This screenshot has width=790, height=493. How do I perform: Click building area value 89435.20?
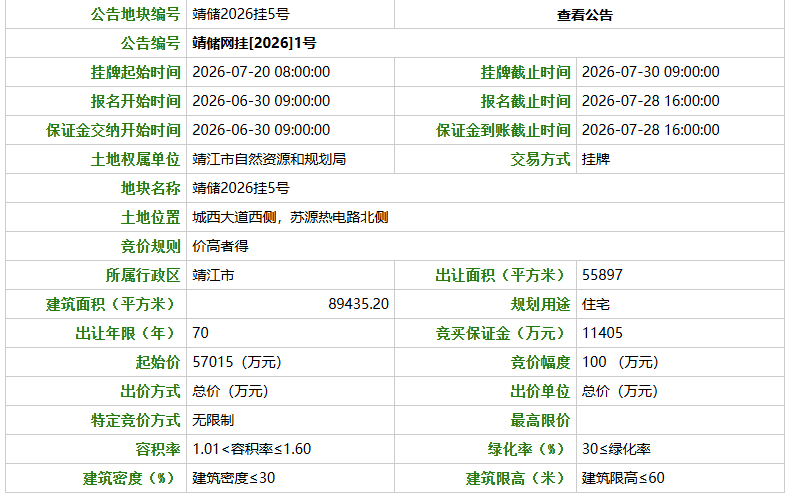click(358, 304)
